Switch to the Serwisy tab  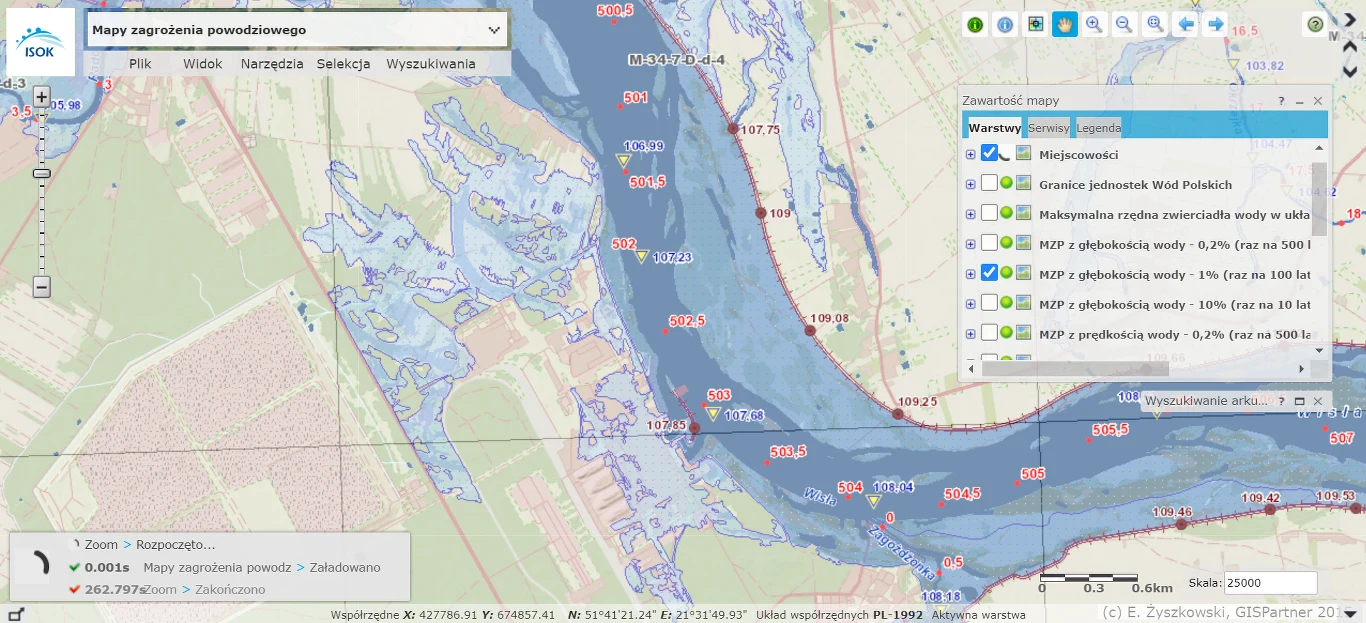click(1049, 127)
